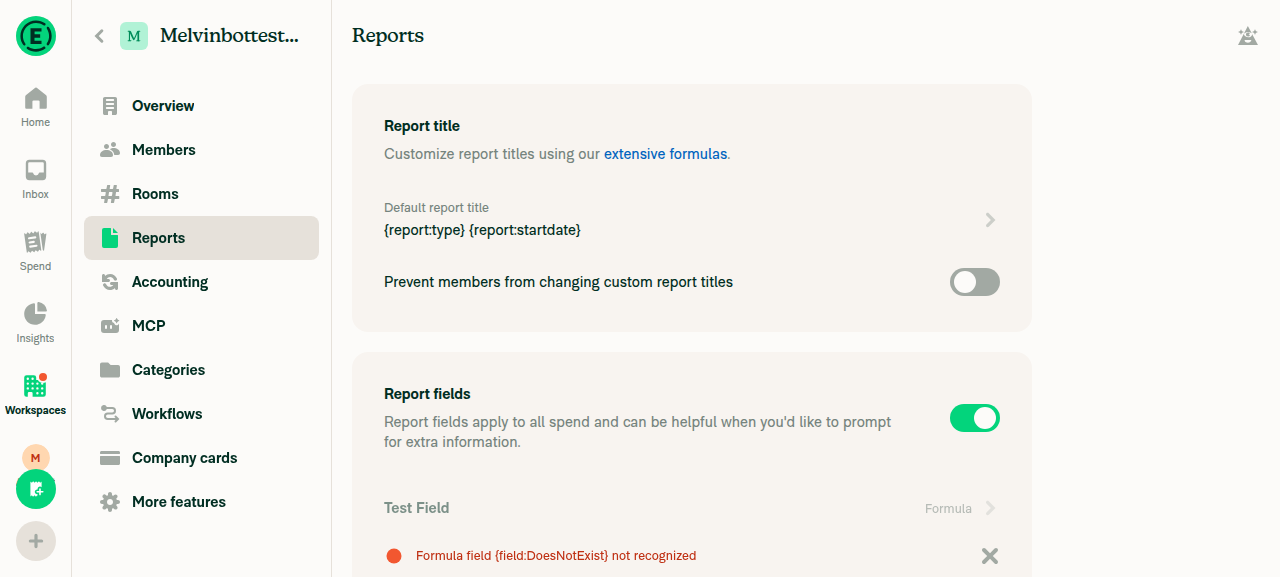Screen dimensions: 1280x577
Task: Open the More features menu item
Action: click(x=202, y=502)
